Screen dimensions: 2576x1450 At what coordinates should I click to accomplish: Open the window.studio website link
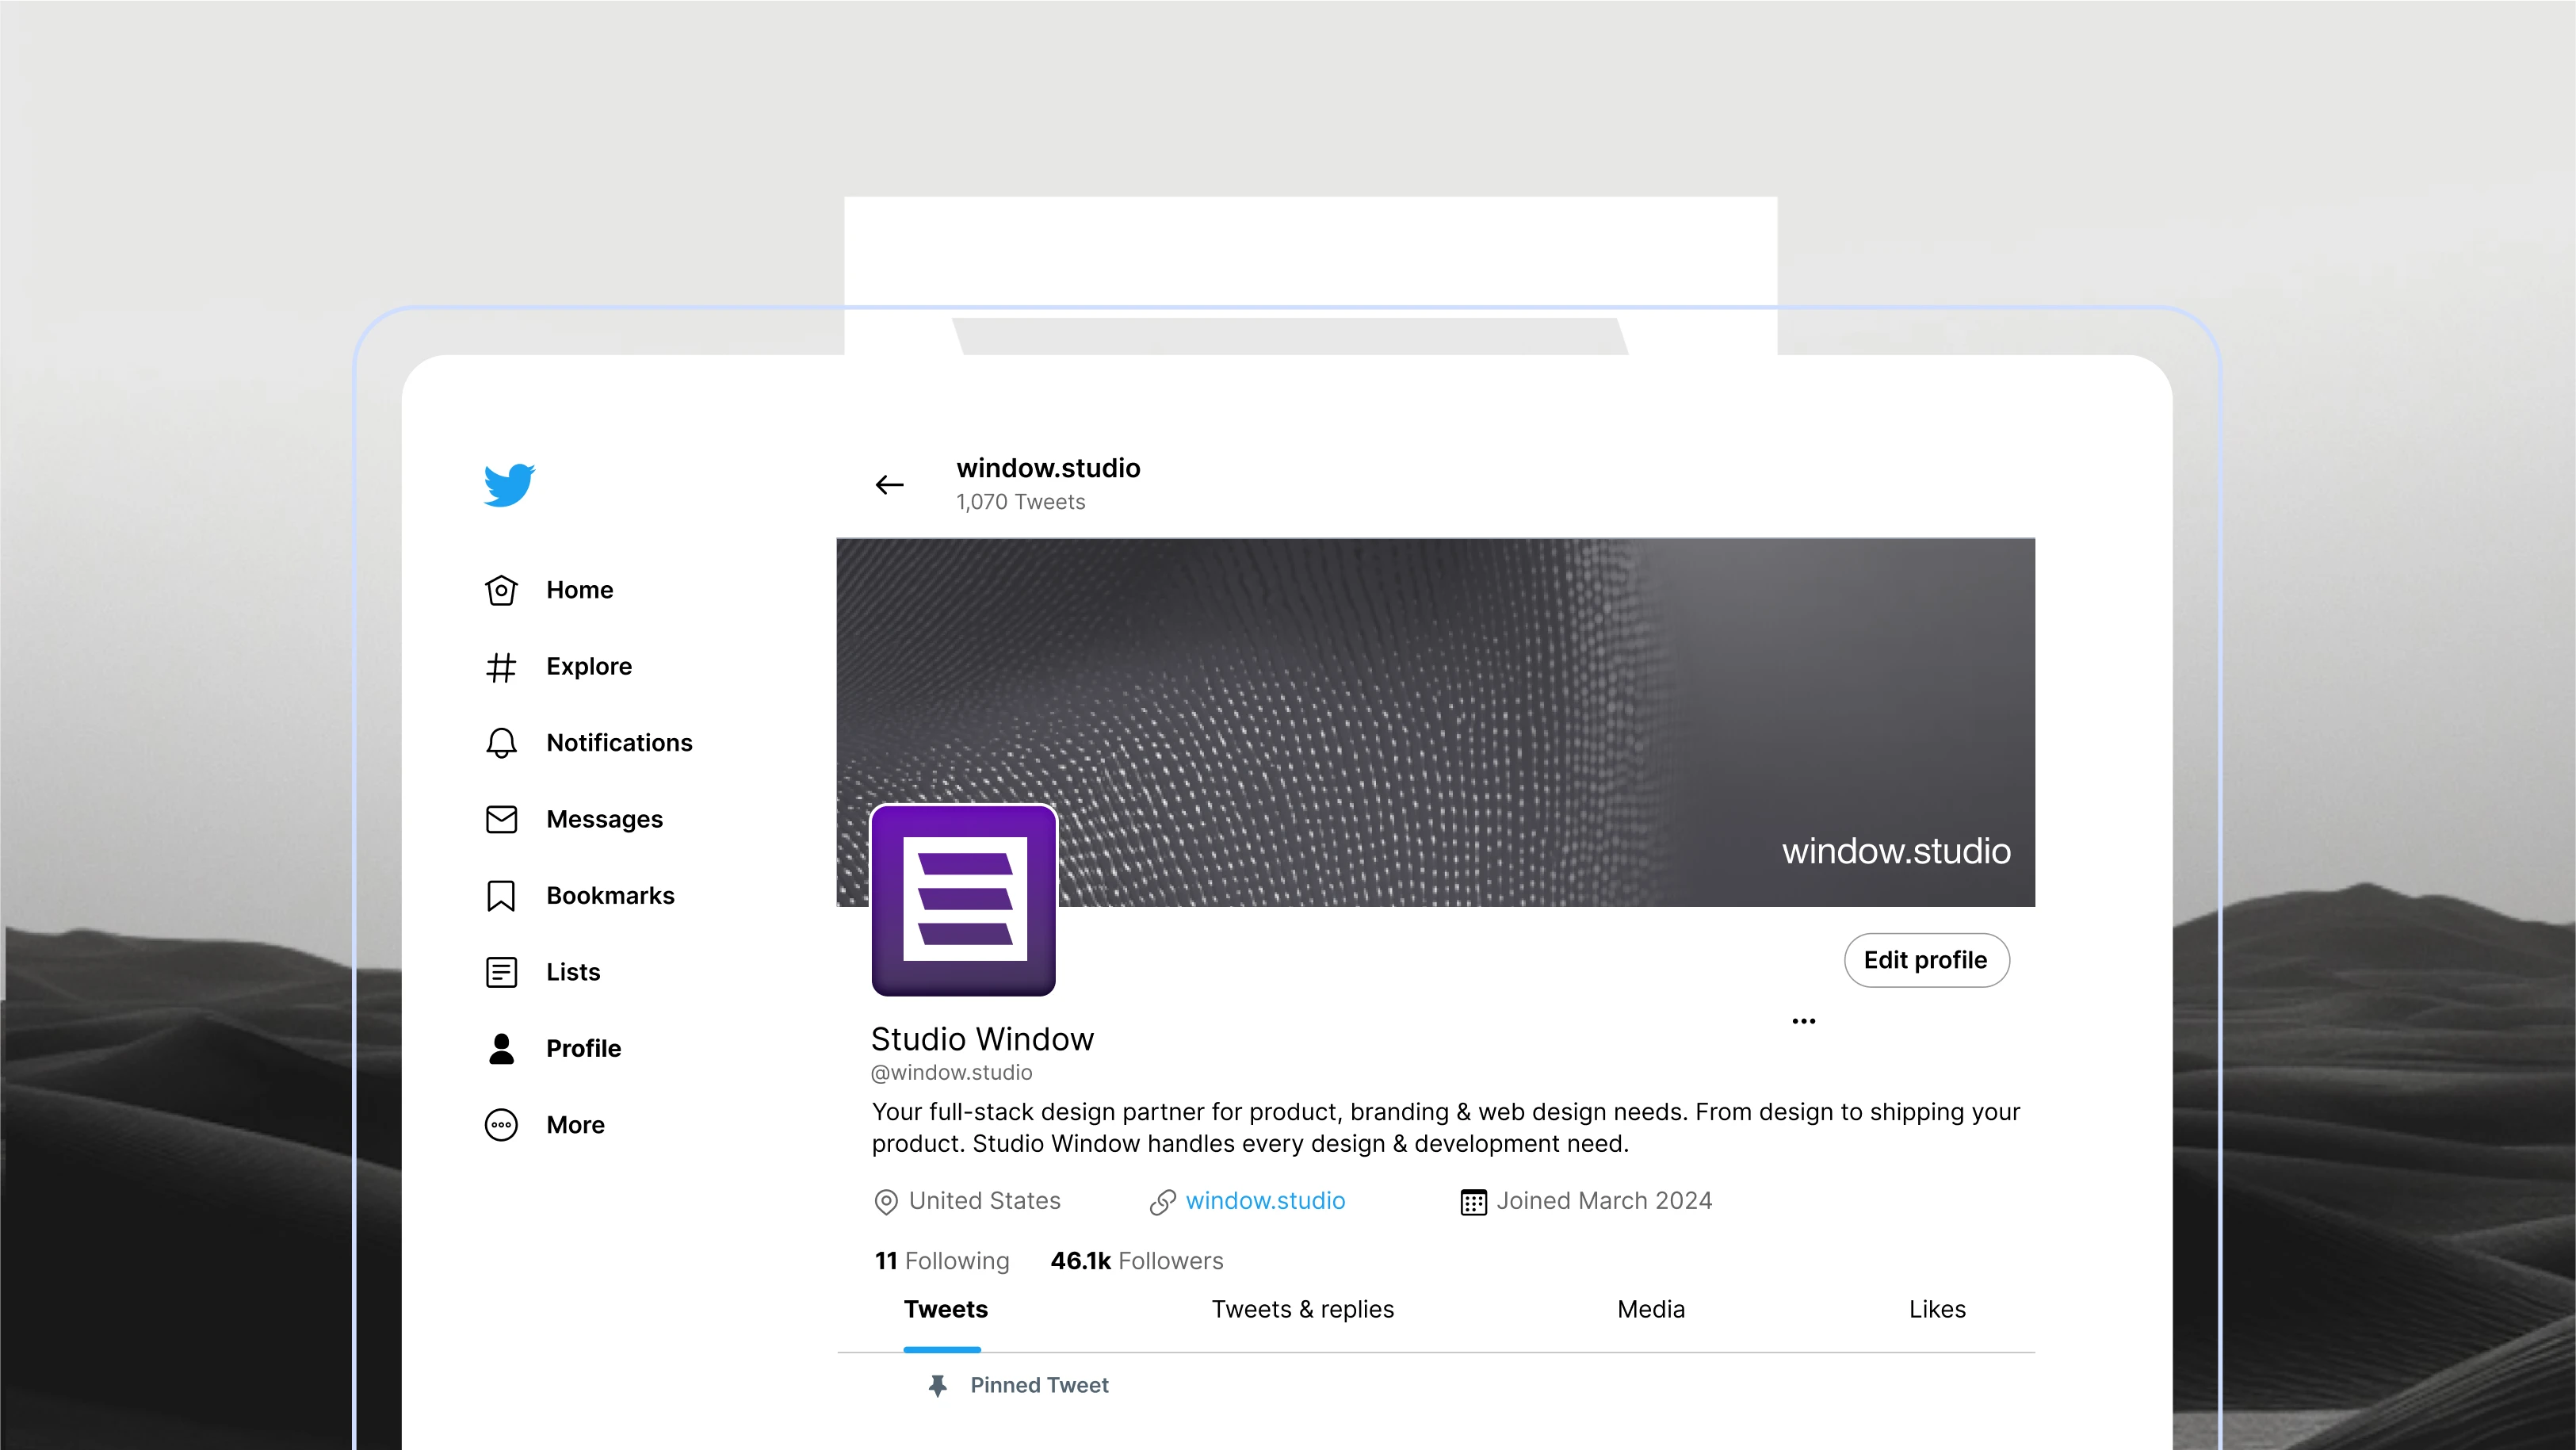pyautogui.click(x=1265, y=1201)
